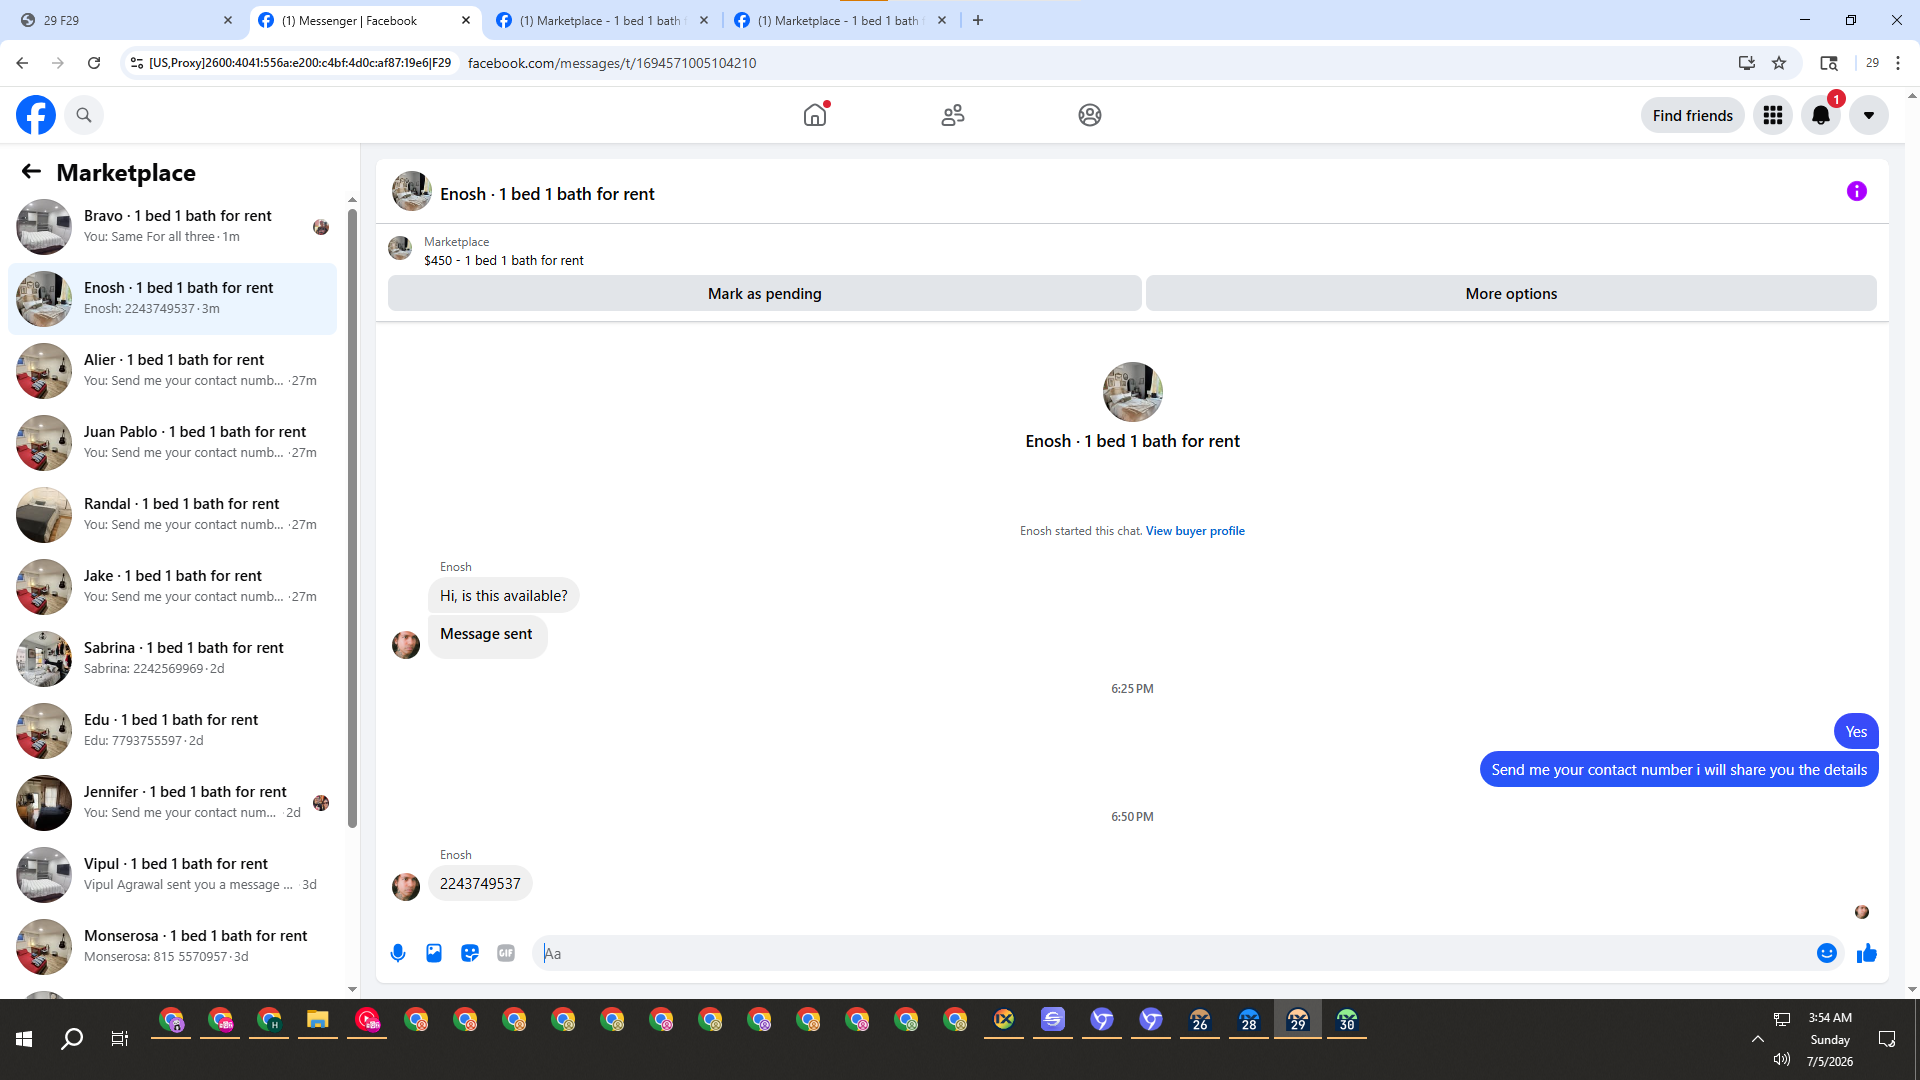Open conversation information icon

[1857, 191]
